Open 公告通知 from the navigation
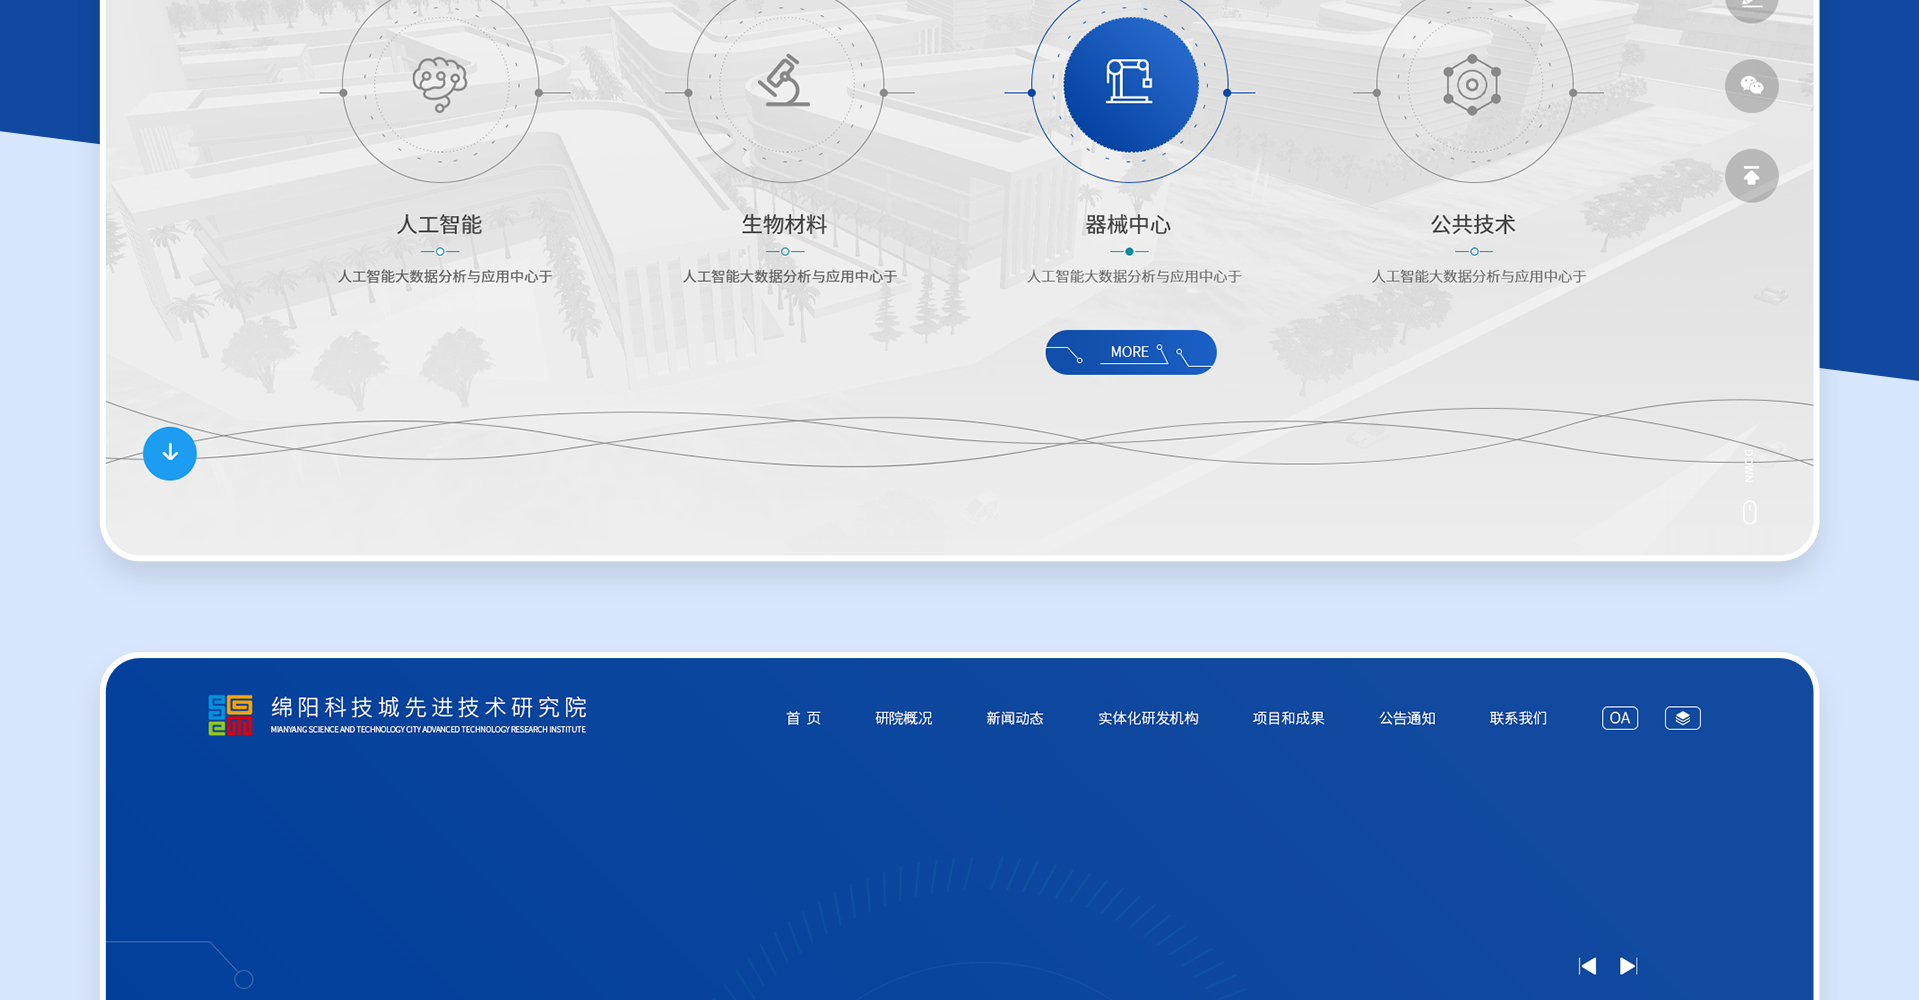 pyautogui.click(x=1406, y=718)
